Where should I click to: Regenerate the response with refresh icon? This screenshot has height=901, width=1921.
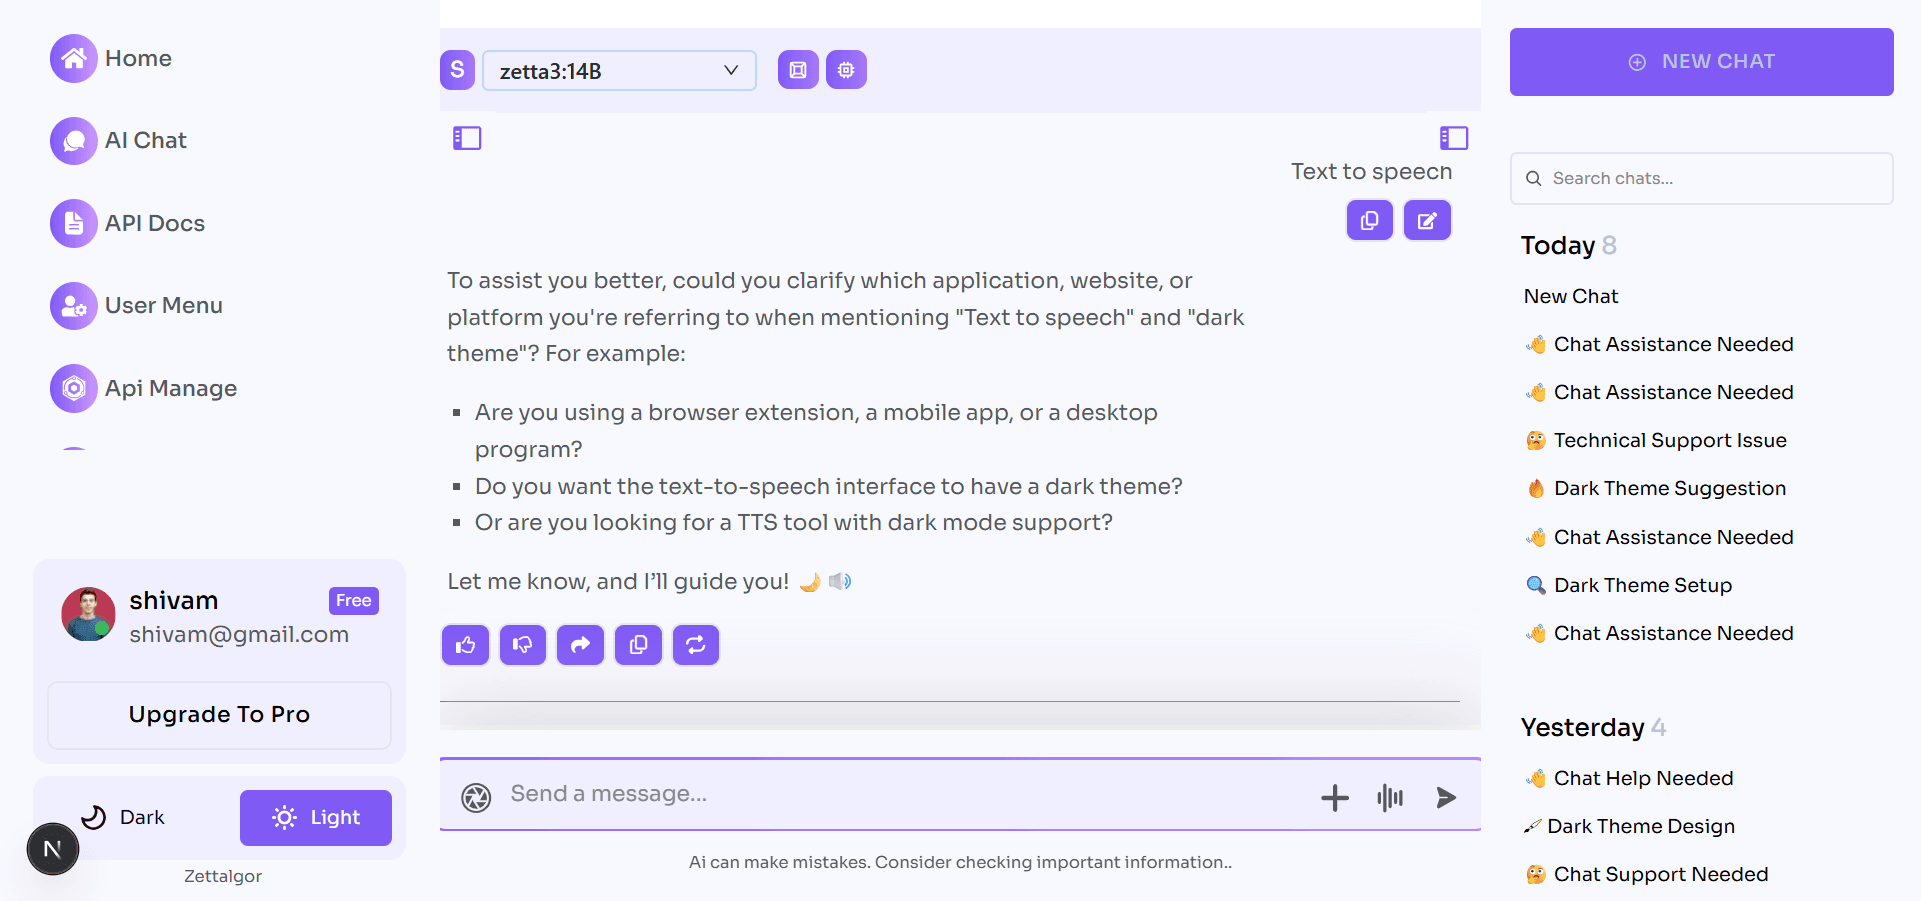[696, 645]
